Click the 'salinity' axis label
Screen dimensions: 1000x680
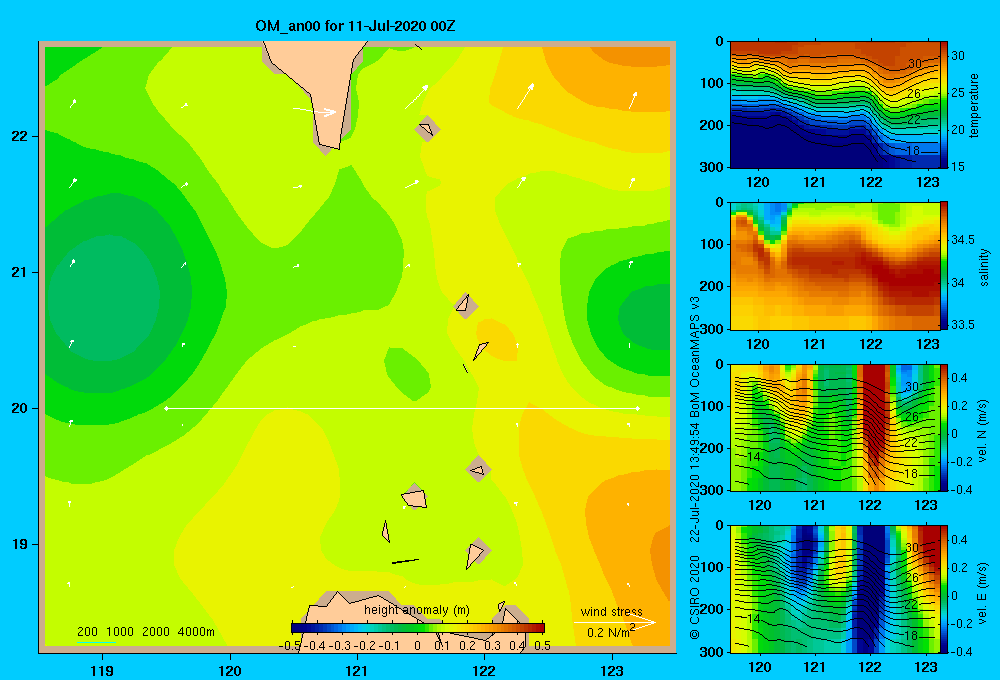(x=983, y=267)
